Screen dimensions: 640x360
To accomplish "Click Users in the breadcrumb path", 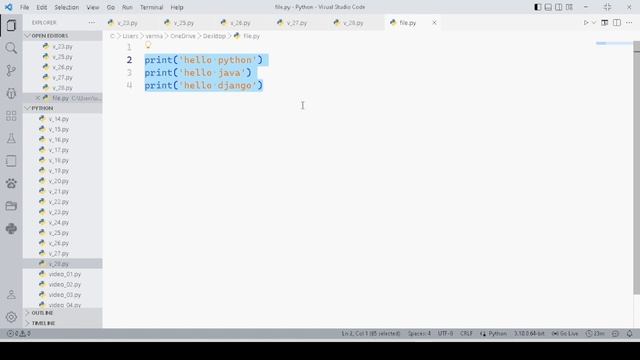I will click(131, 36).
